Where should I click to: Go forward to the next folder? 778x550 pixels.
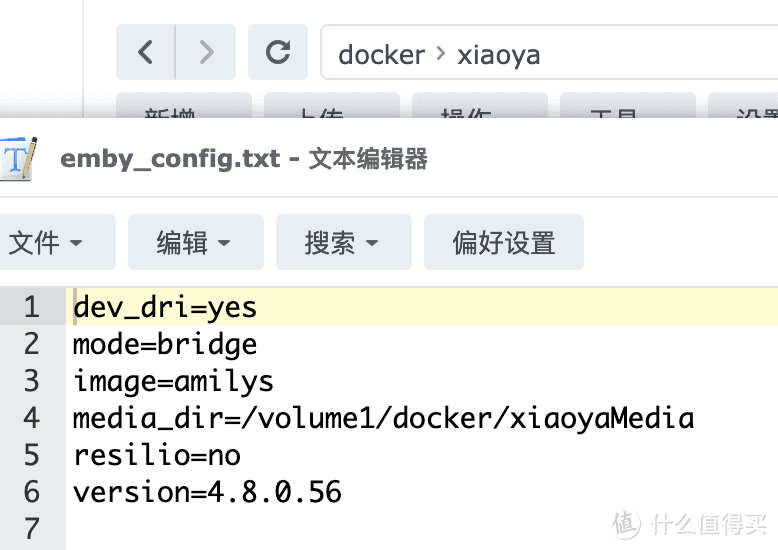pos(206,53)
